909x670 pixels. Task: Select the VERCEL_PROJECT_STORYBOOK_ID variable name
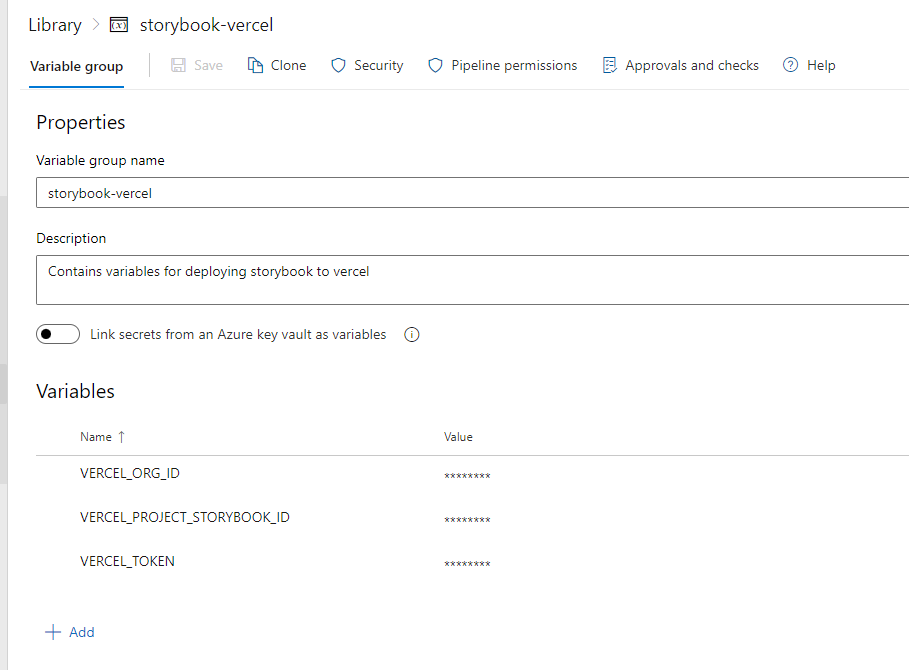pos(185,518)
